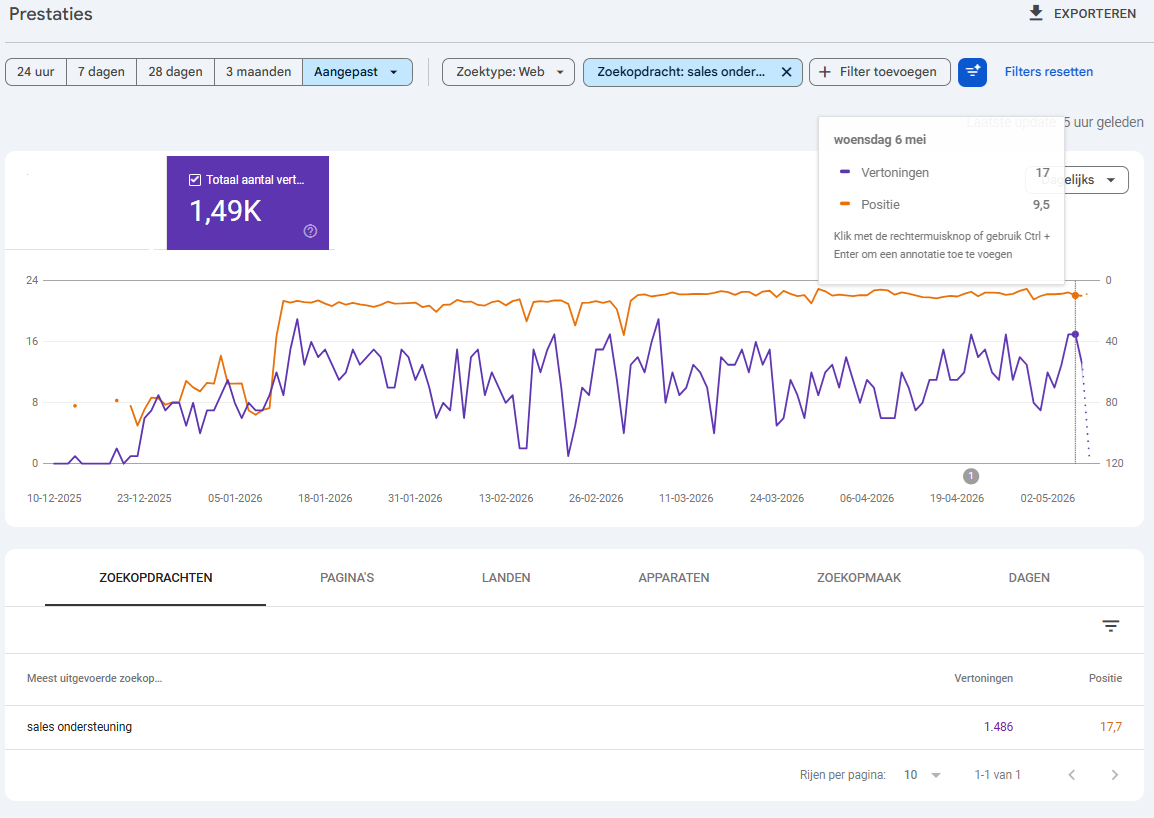
Task: Uncheck Totaal aantal vertoningen checkbox
Action: 195,180
